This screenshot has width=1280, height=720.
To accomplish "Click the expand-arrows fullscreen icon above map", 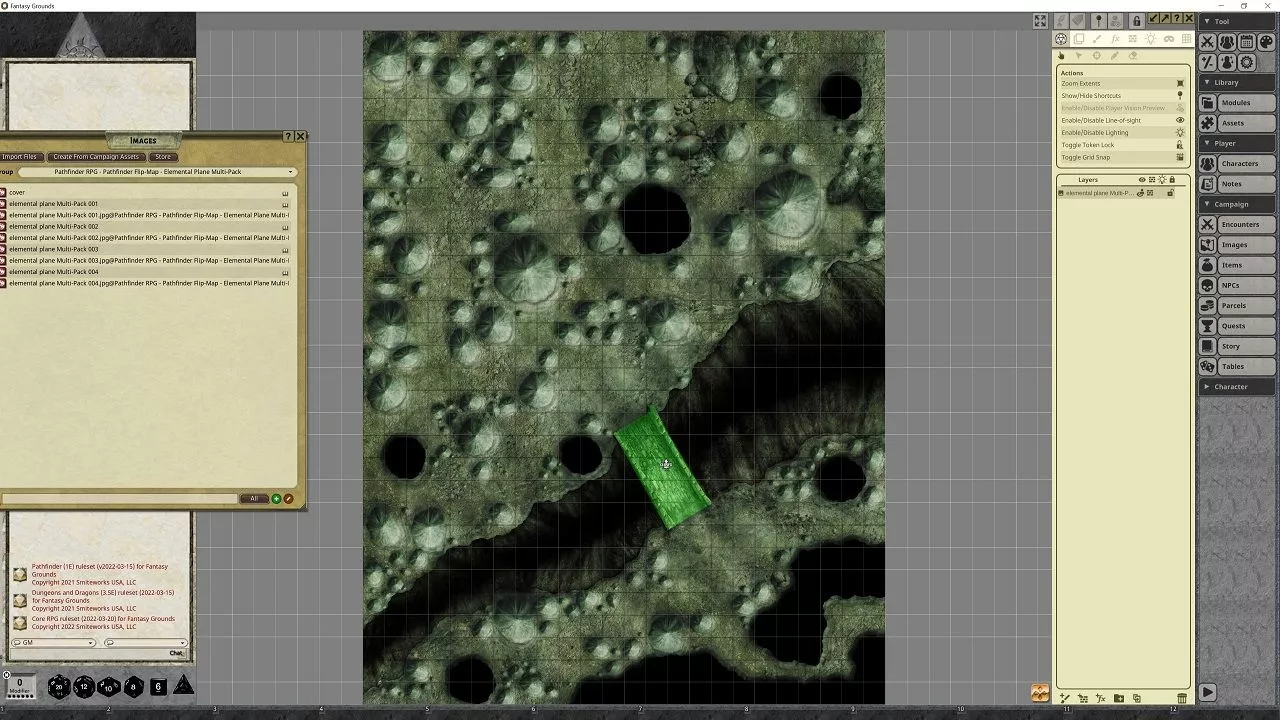I will pyautogui.click(x=1040, y=21).
